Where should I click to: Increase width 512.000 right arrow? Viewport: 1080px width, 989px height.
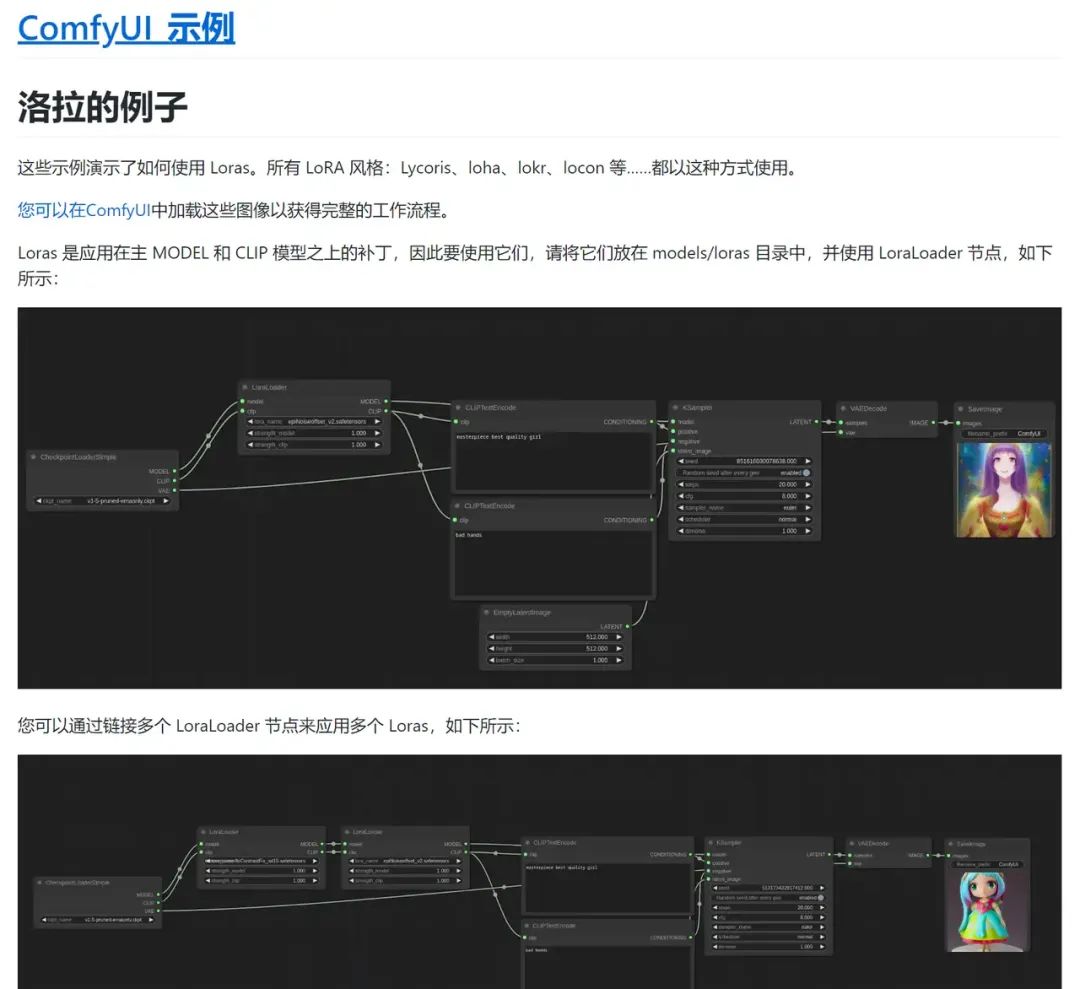click(x=619, y=637)
